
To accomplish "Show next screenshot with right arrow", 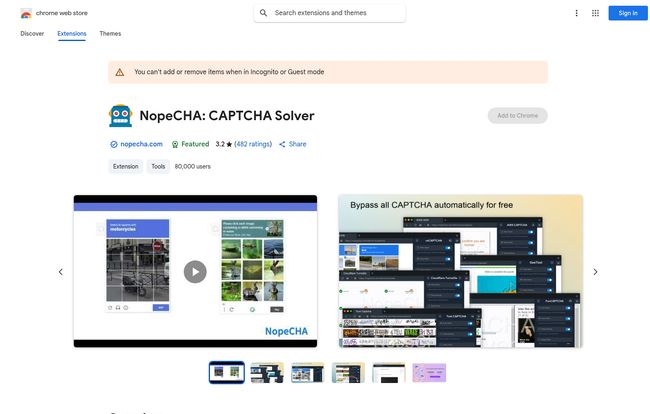I will pyautogui.click(x=595, y=272).
